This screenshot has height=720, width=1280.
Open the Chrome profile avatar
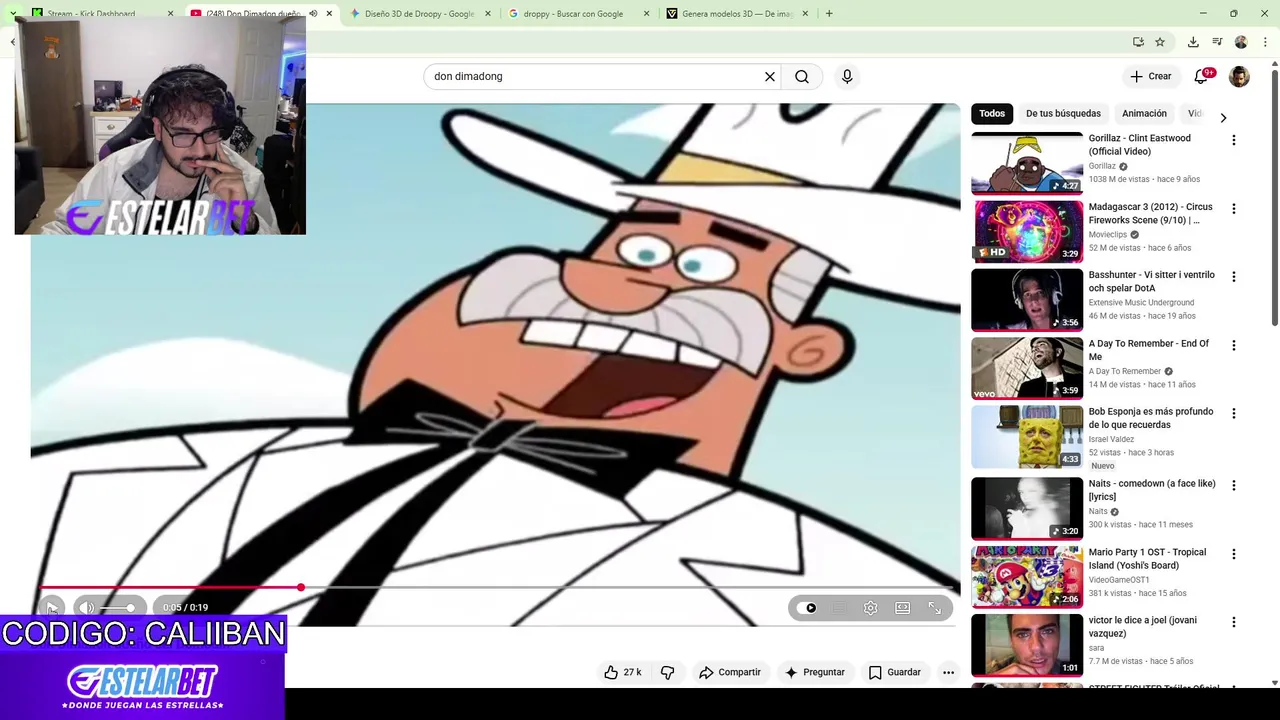coord(1241,42)
